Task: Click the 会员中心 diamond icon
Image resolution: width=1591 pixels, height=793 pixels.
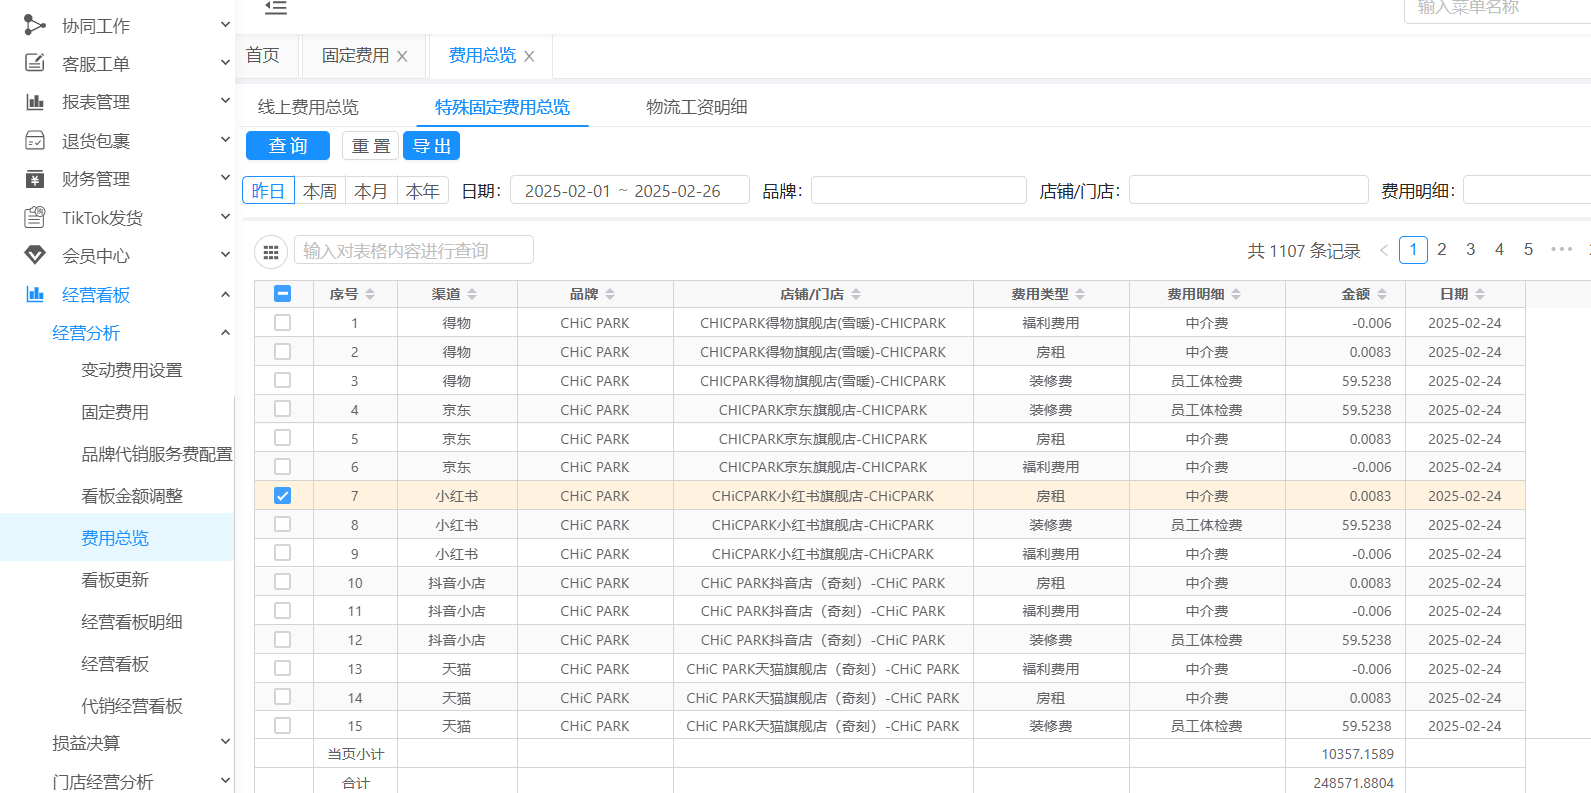Action: pyautogui.click(x=35, y=256)
